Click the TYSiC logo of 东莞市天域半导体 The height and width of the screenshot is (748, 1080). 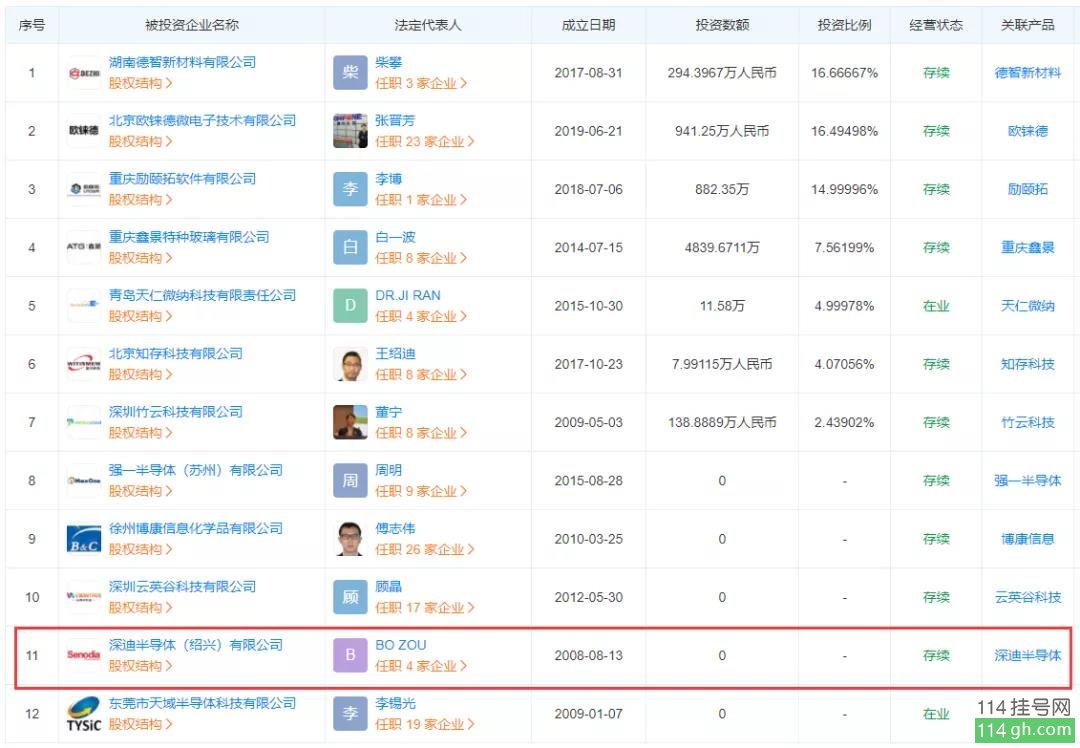84,714
